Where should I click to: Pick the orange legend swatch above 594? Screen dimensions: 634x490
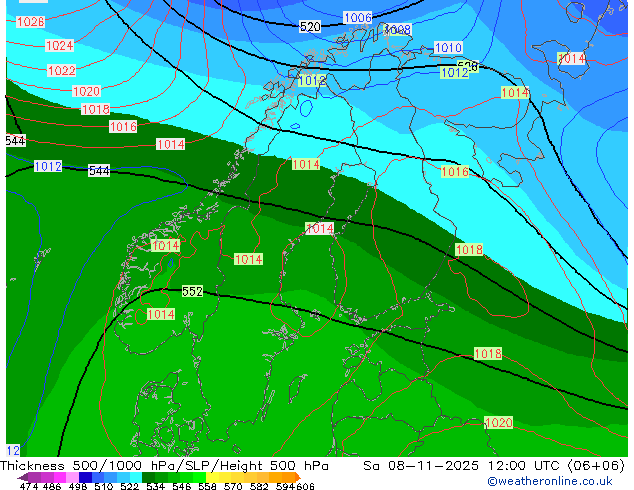[x=288, y=477]
